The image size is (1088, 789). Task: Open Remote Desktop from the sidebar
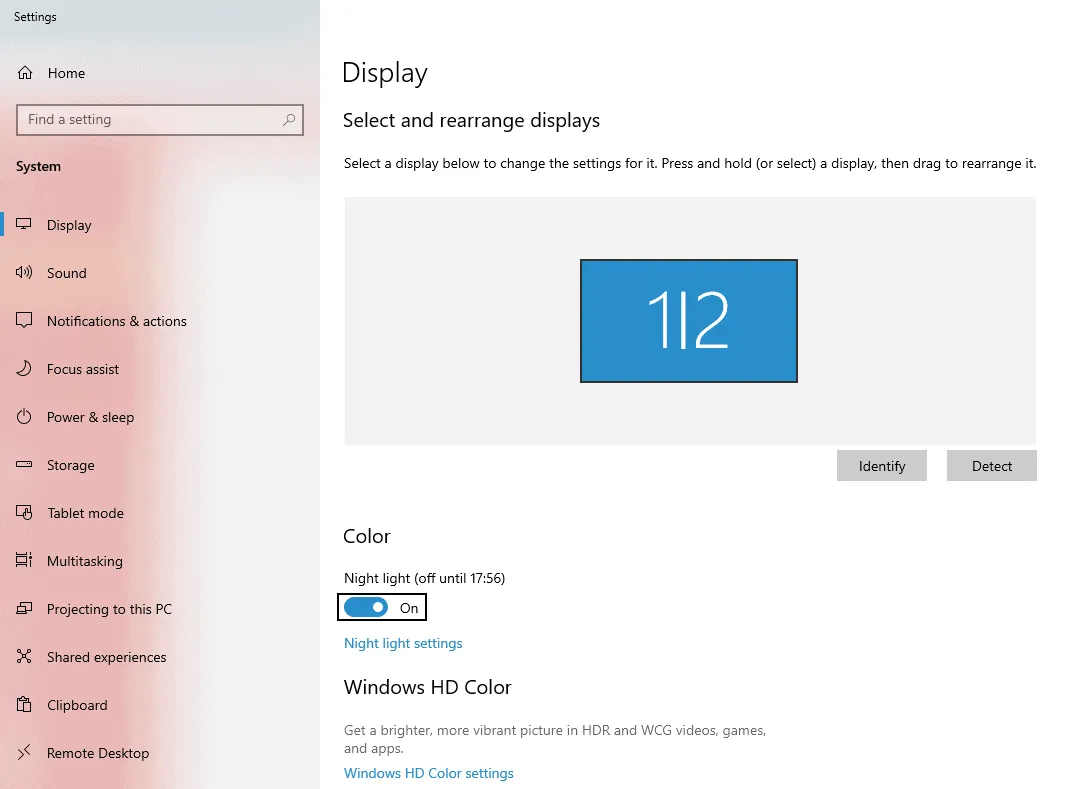[23, 753]
